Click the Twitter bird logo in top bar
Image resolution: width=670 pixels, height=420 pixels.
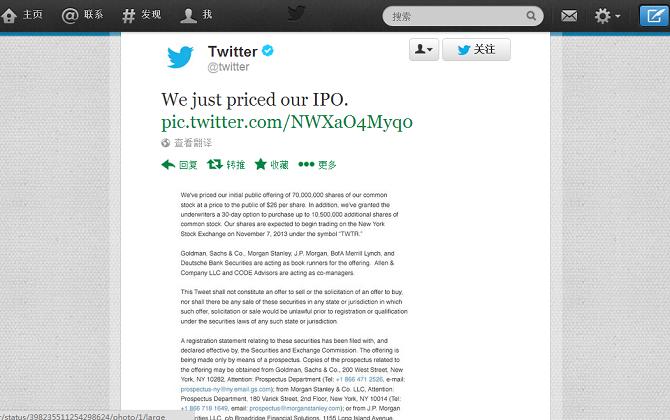(296, 14)
